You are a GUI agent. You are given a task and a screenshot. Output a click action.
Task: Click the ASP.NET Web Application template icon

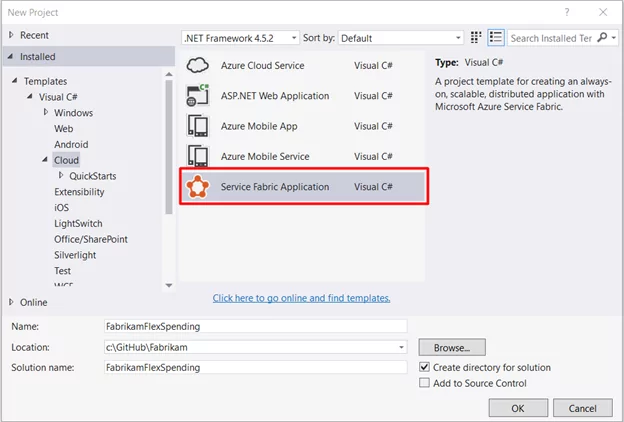(198, 96)
